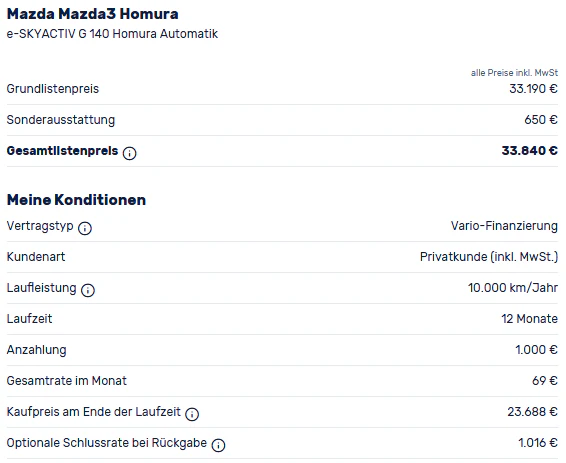Screen dimensions: 566x463
Task: Click the Privatkunde (inkl. MwSt.) value
Action: 489,257
